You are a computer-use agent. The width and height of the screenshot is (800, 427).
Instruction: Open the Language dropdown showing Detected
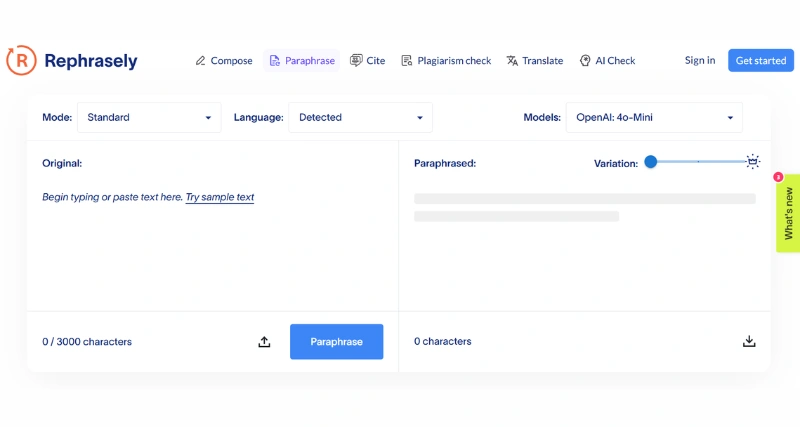coord(360,117)
